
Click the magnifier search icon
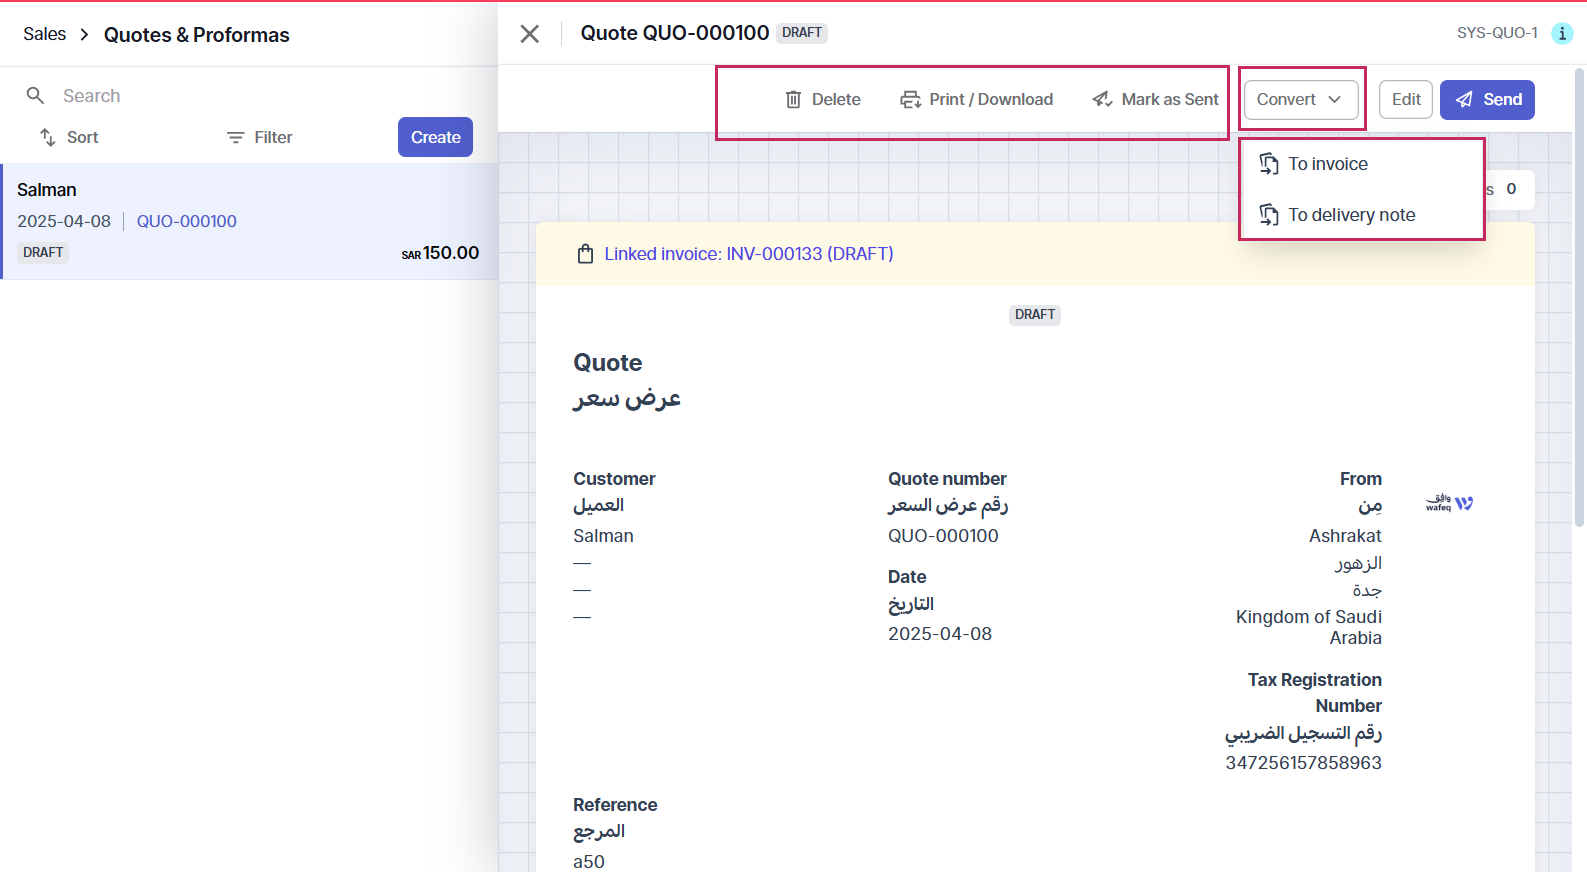tap(35, 96)
